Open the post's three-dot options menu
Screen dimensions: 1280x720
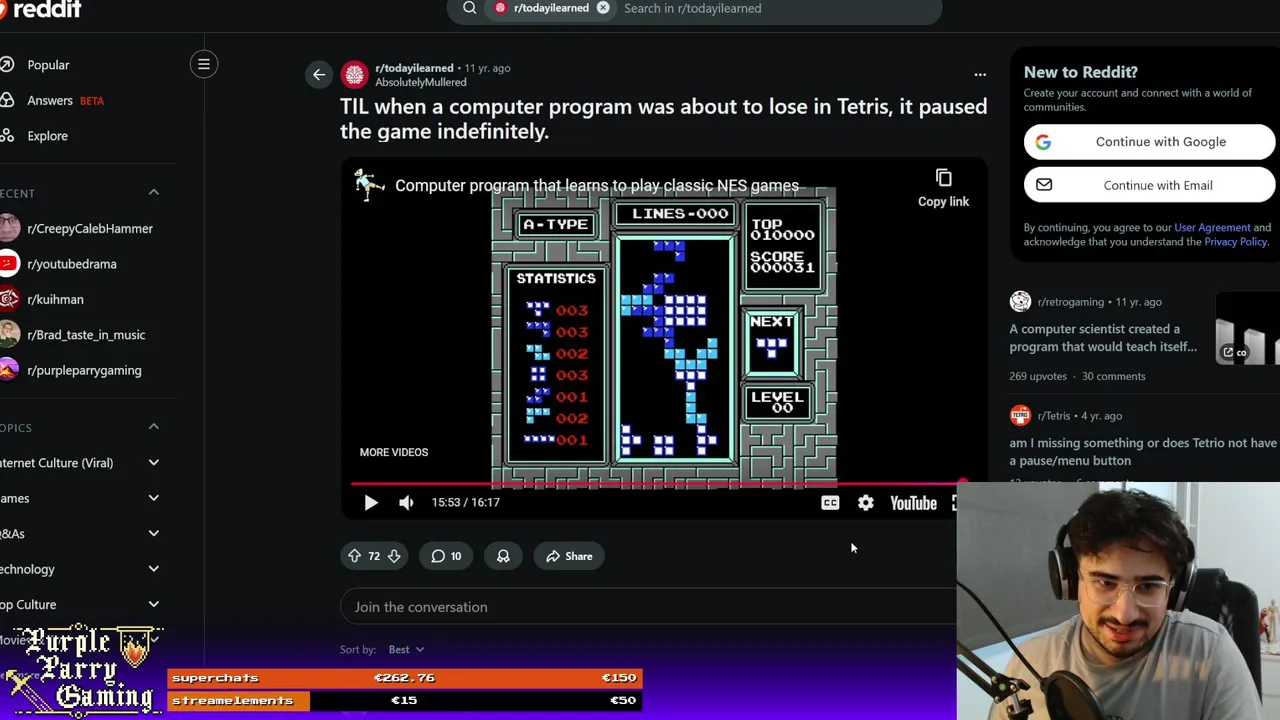coord(980,74)
